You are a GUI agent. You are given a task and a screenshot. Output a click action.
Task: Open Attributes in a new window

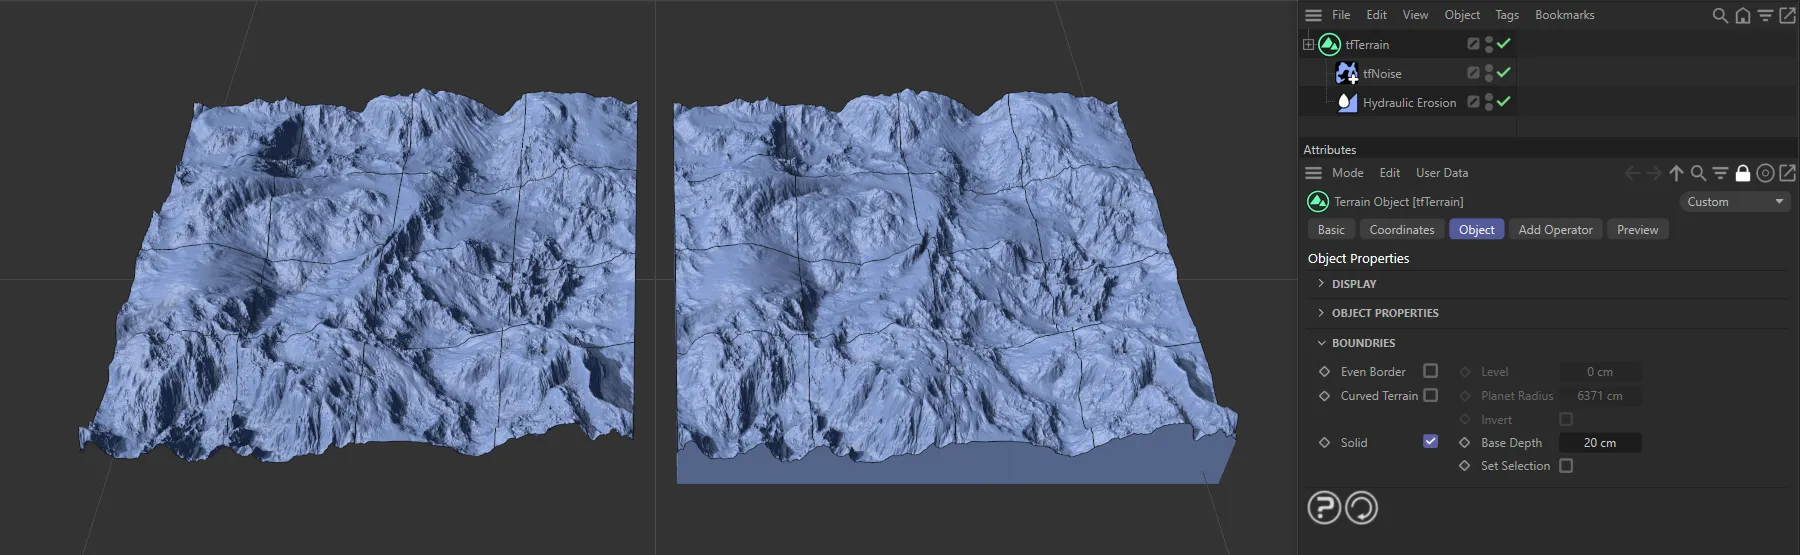1787,173
